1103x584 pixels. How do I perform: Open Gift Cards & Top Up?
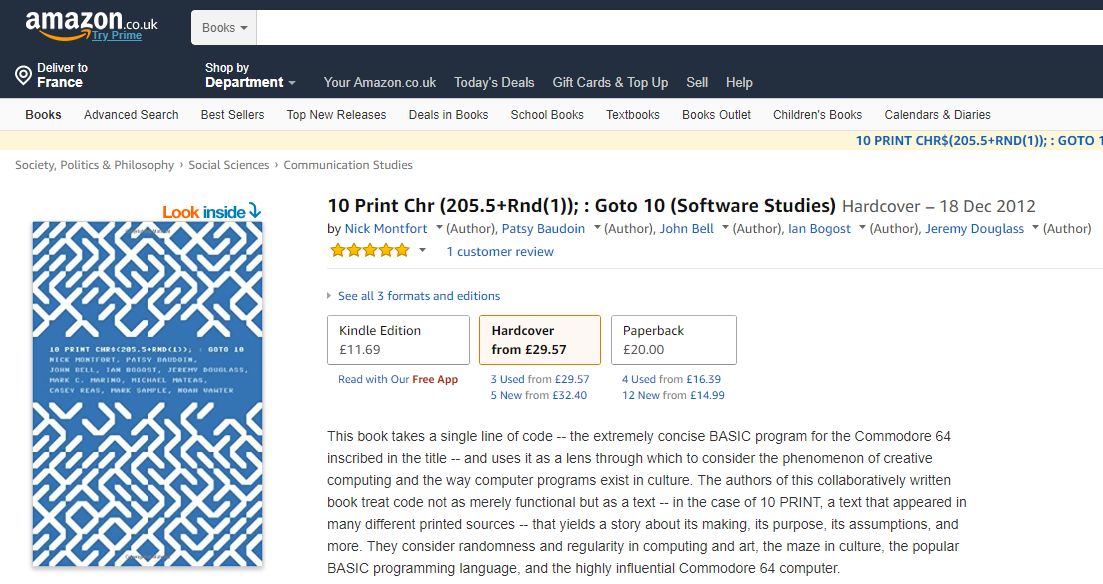coord(610,82)
